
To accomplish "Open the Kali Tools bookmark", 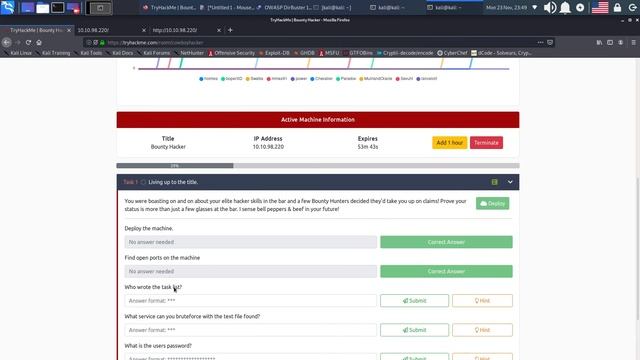I will [88, 53].
